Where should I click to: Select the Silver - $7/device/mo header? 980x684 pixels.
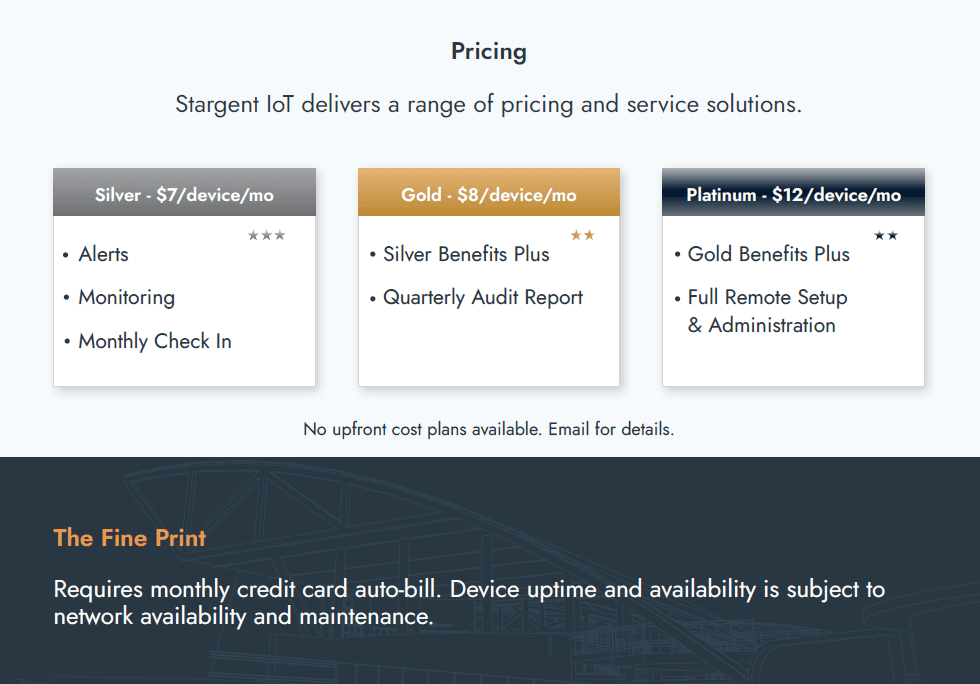(184, 193)
